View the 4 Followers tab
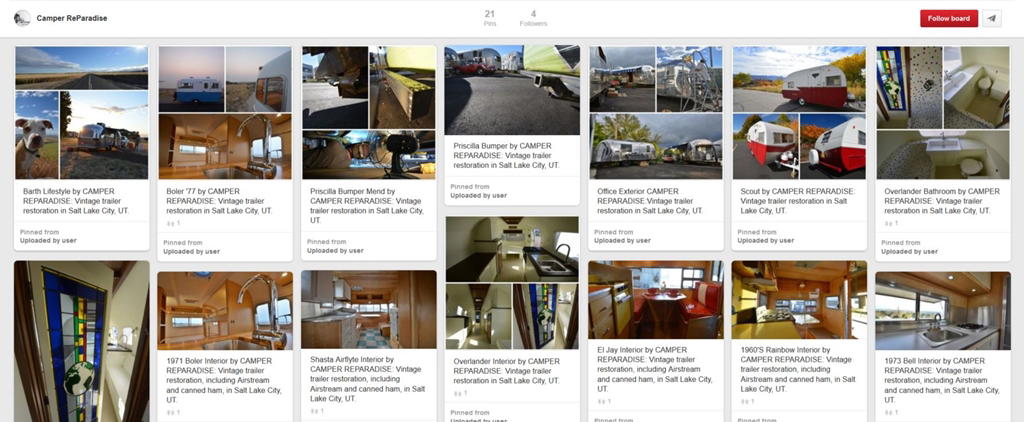This screenshot has height=422, width=1024. click(533, 18)
